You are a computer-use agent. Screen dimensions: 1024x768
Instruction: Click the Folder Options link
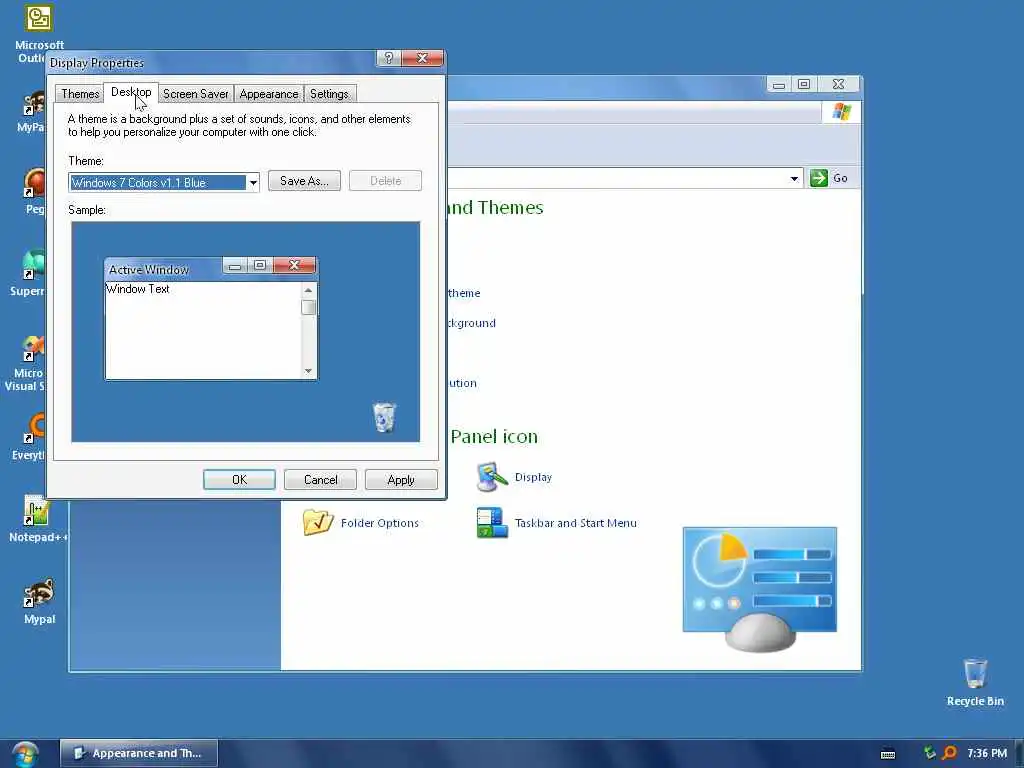pyautogui.click(x=379, y=522)
